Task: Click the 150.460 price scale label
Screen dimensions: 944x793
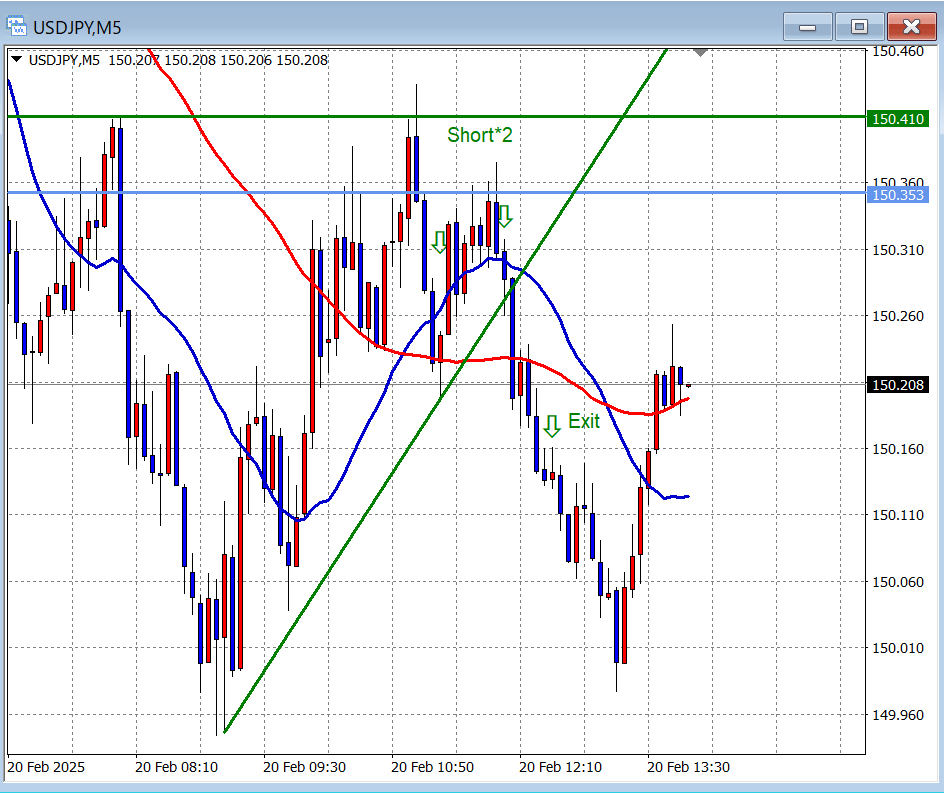Action: click(897, 50)
